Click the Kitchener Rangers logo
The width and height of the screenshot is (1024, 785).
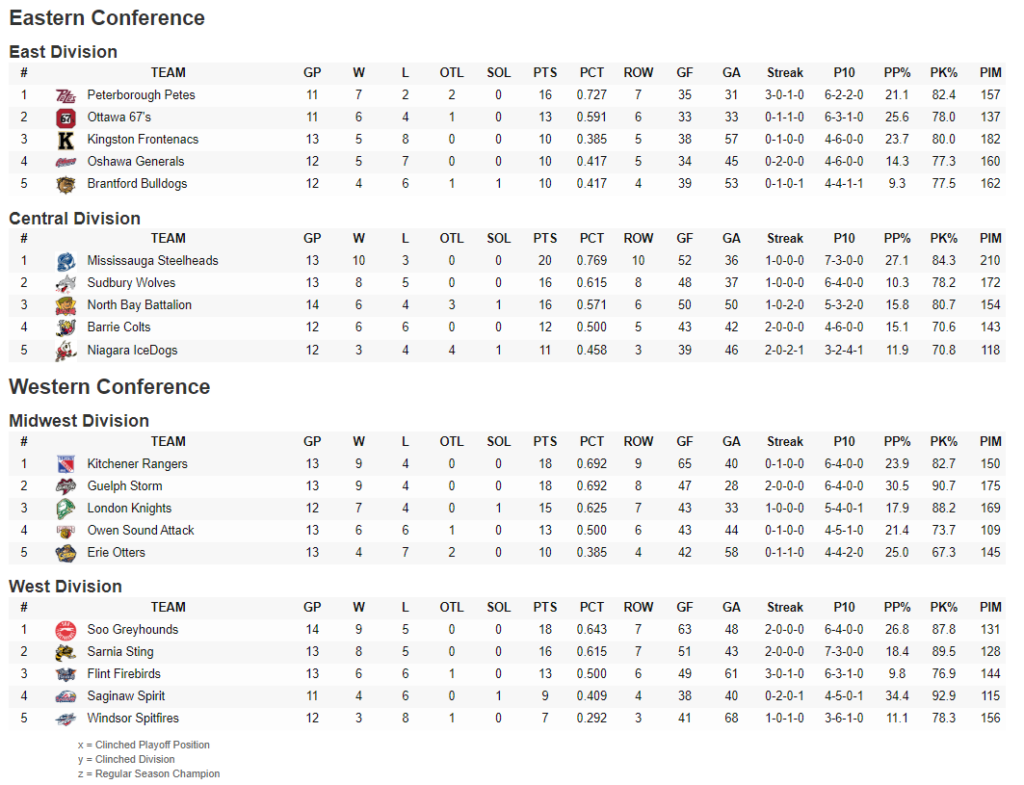[65, 464]
